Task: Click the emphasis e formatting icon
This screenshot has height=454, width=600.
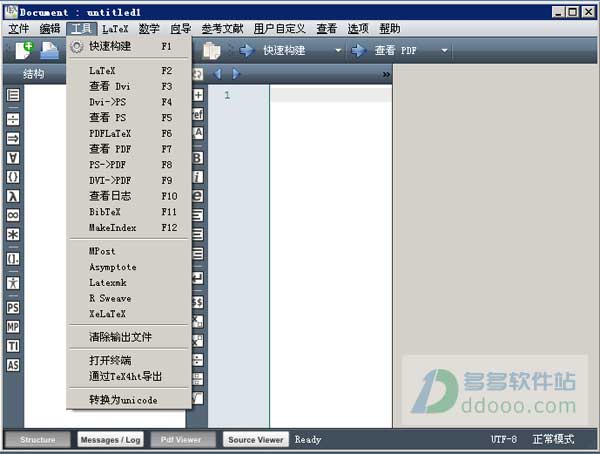Action: click(197, 196)
